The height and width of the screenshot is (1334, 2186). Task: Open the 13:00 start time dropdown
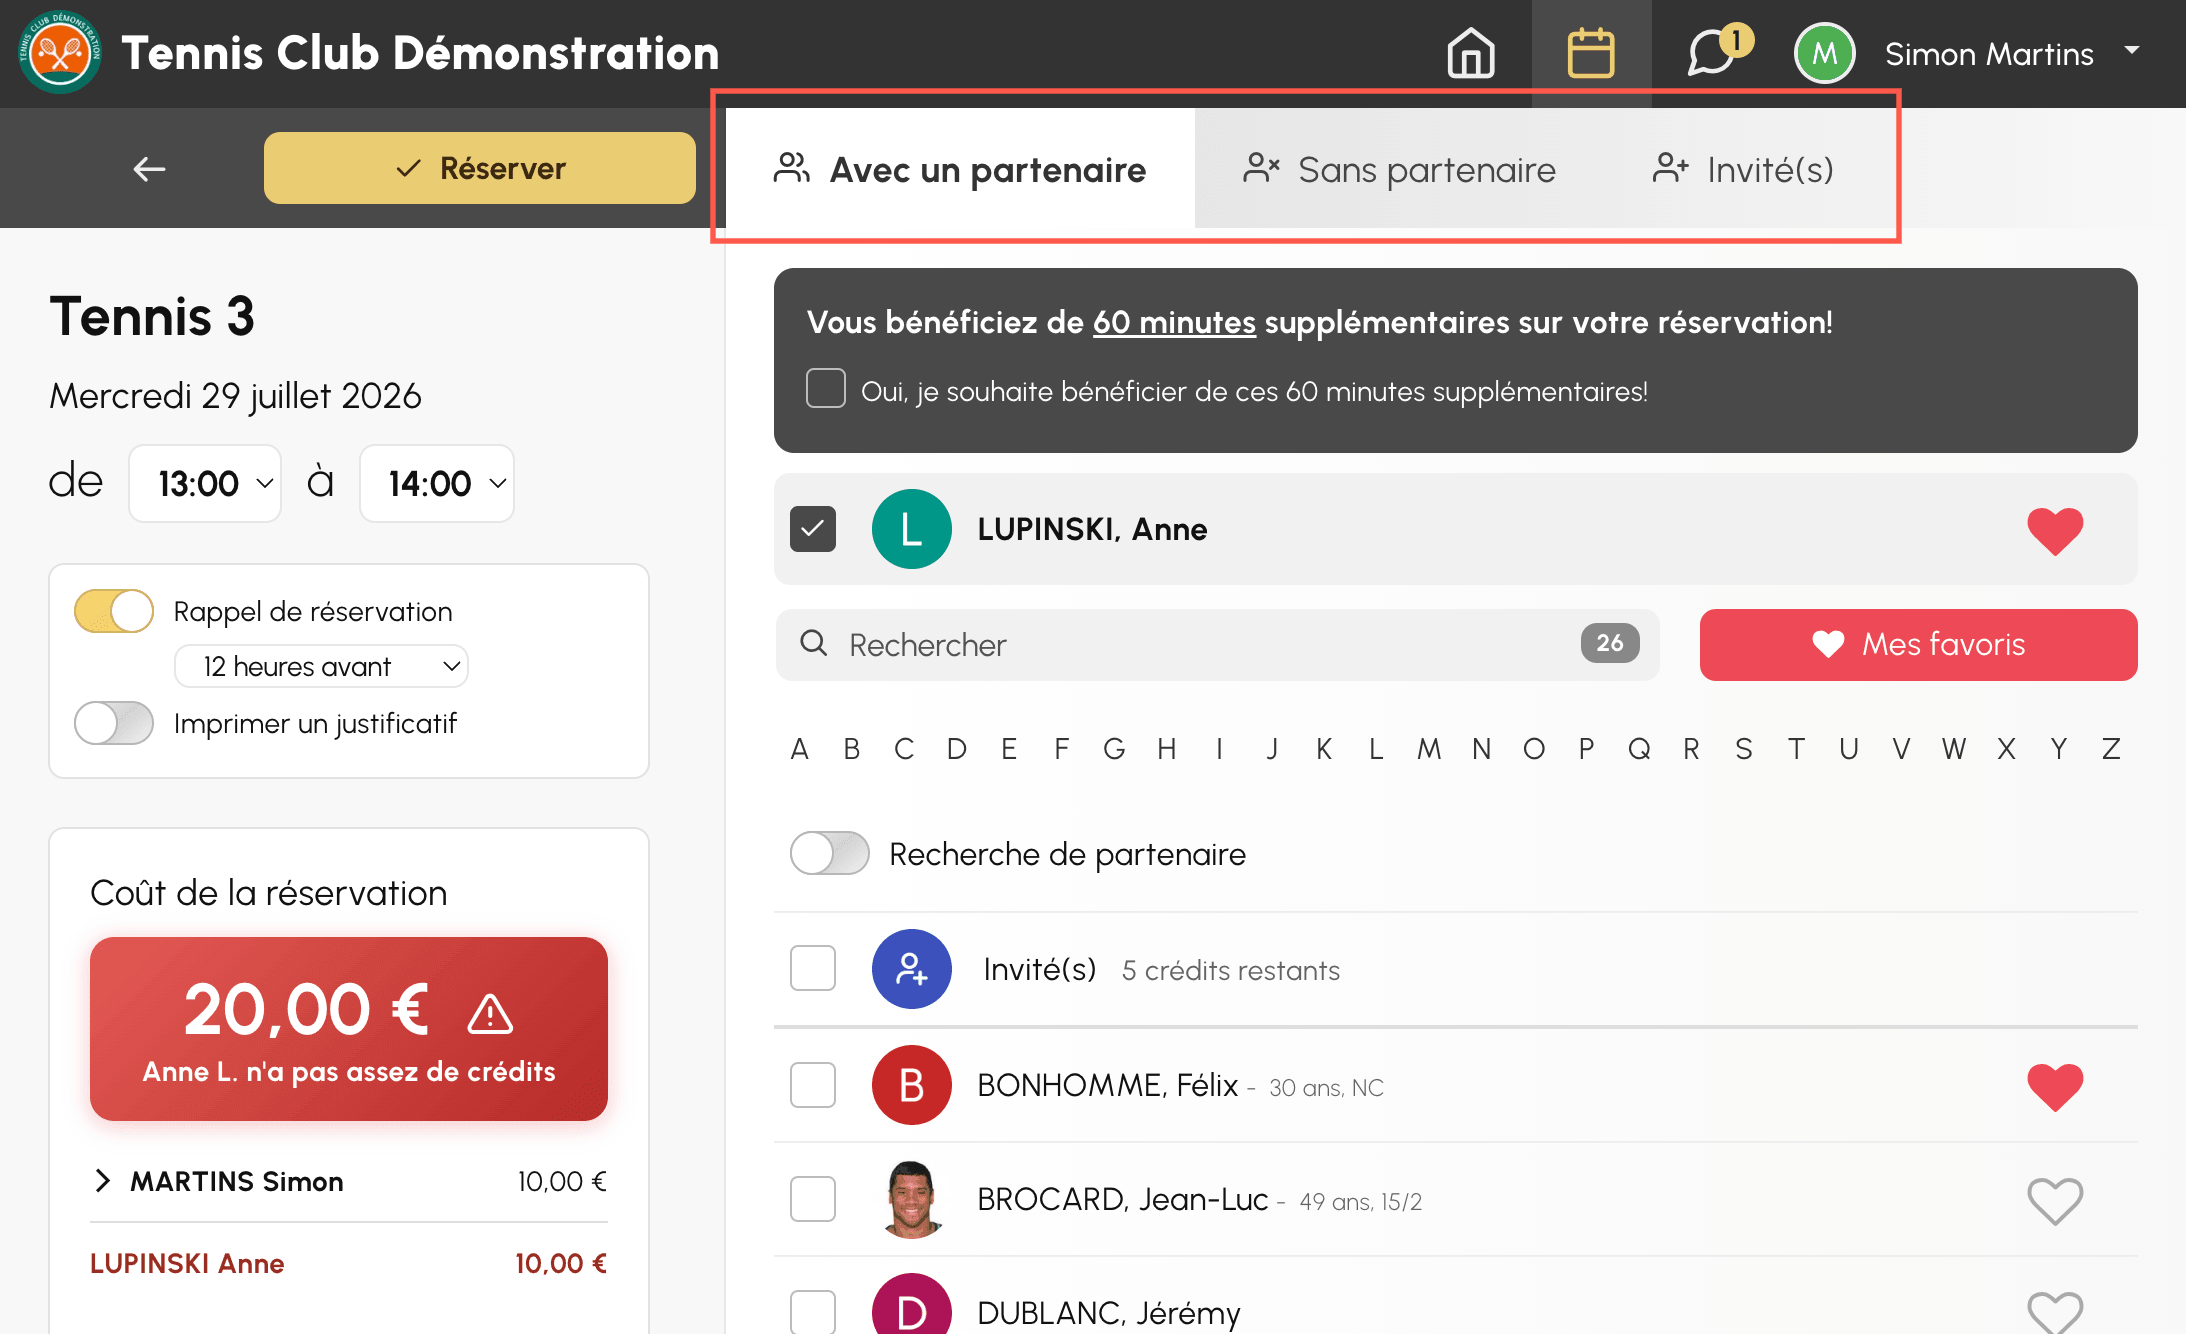tap(205, 484)
